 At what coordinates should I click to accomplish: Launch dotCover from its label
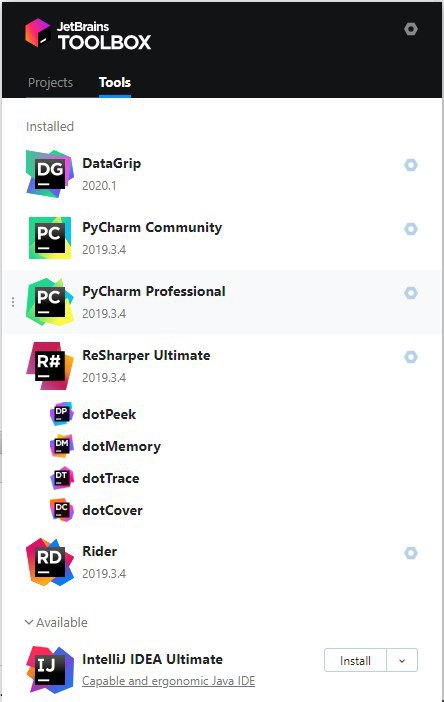(x=112, y=511)
